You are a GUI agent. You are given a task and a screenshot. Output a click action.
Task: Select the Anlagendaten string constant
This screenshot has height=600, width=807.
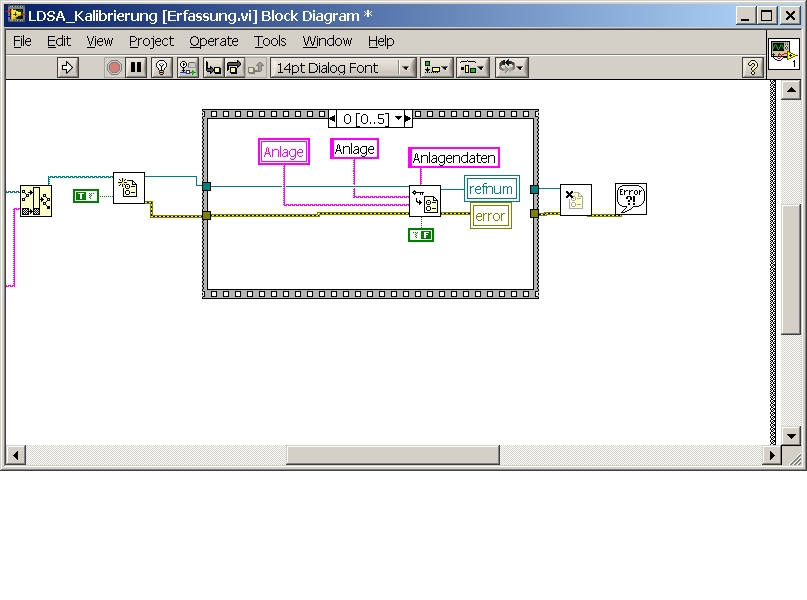tap(453, 157)
